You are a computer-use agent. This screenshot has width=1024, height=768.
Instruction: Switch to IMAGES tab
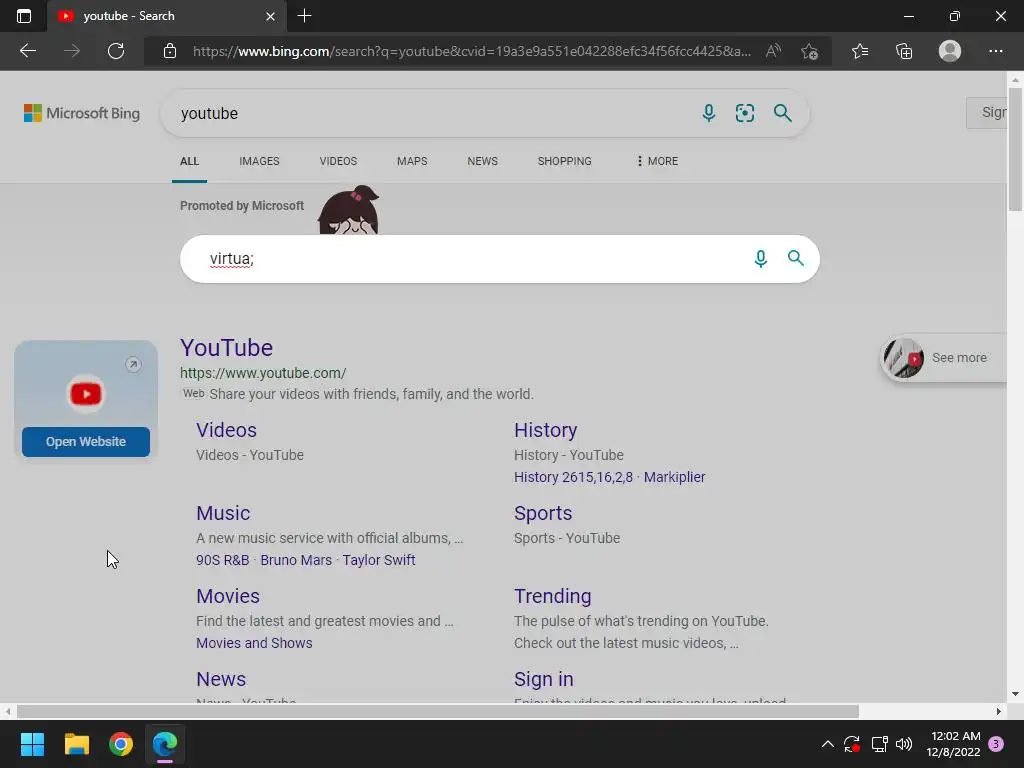[x=259, y=161]
